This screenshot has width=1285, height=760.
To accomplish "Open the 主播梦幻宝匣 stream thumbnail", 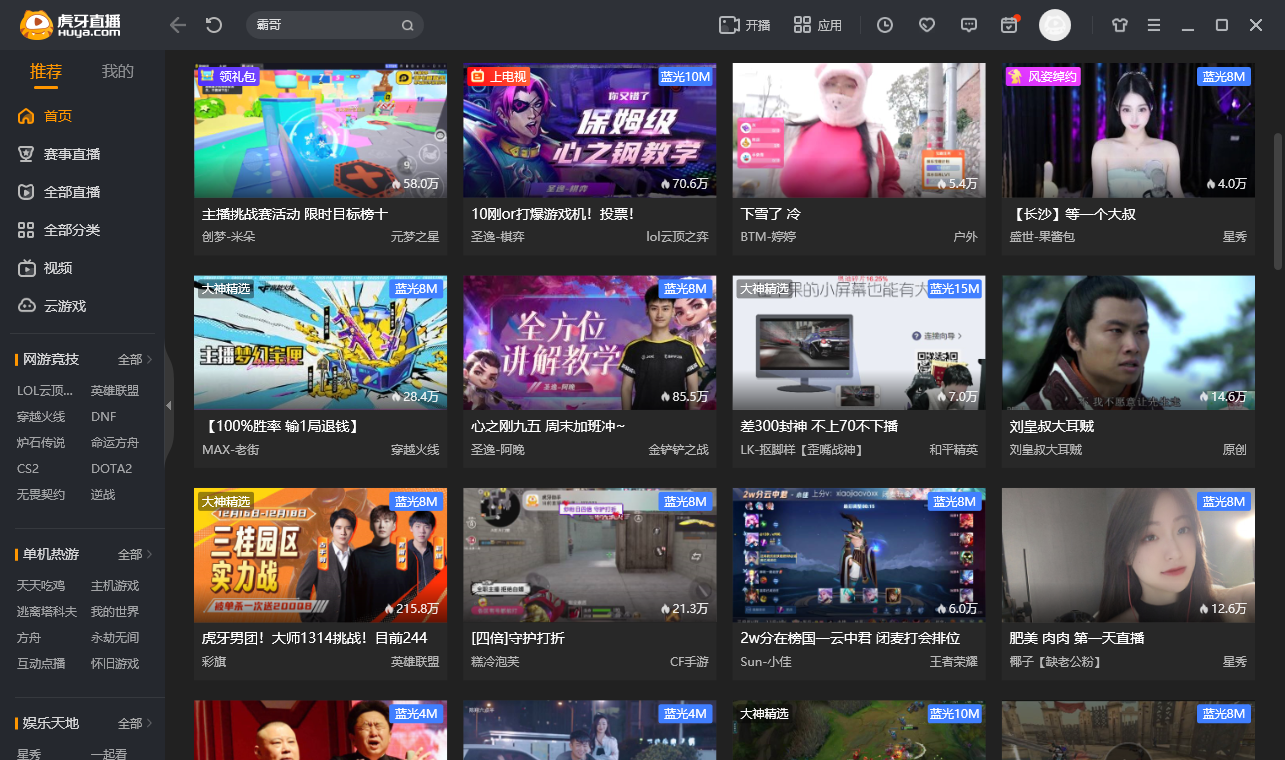I will [x=320, y=343].
